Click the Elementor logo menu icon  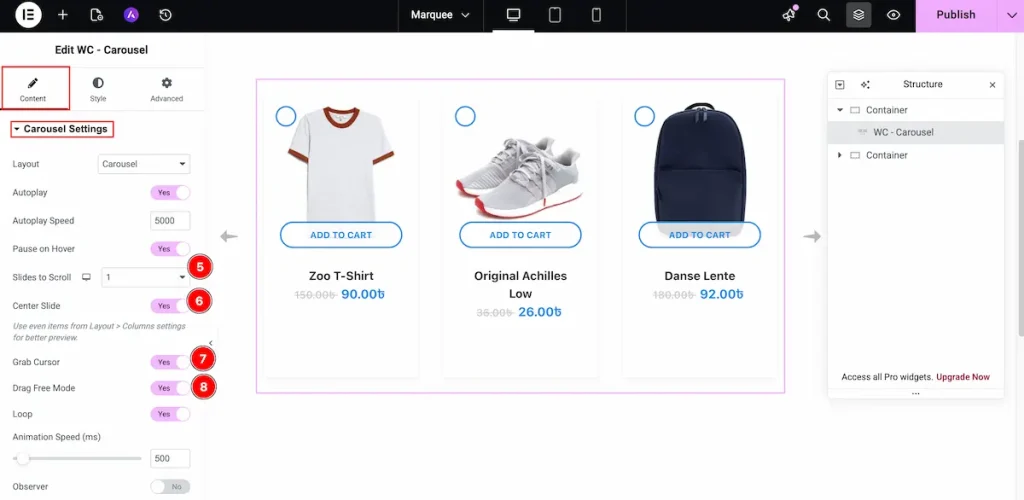tap(28, 15)
